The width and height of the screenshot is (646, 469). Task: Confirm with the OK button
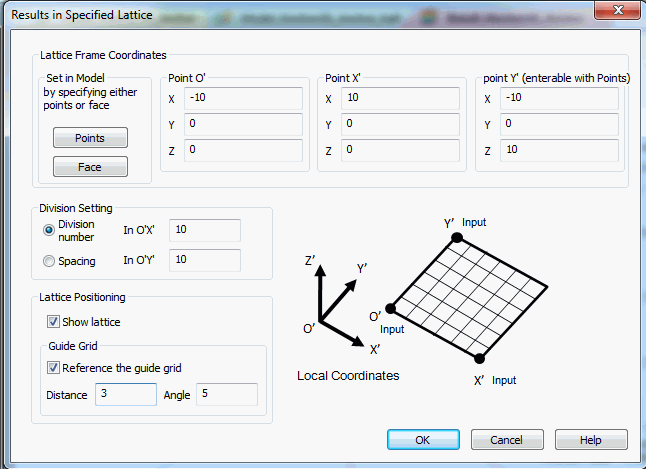423,440
